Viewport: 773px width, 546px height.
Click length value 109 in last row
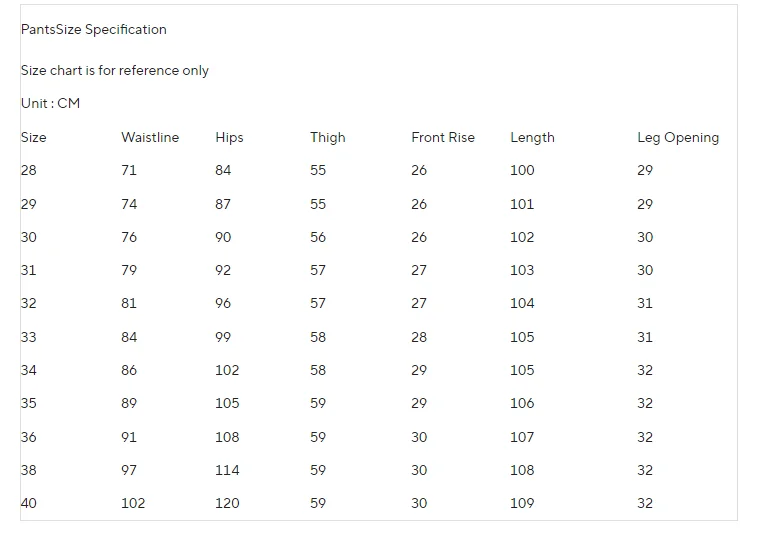coord(522,503)
